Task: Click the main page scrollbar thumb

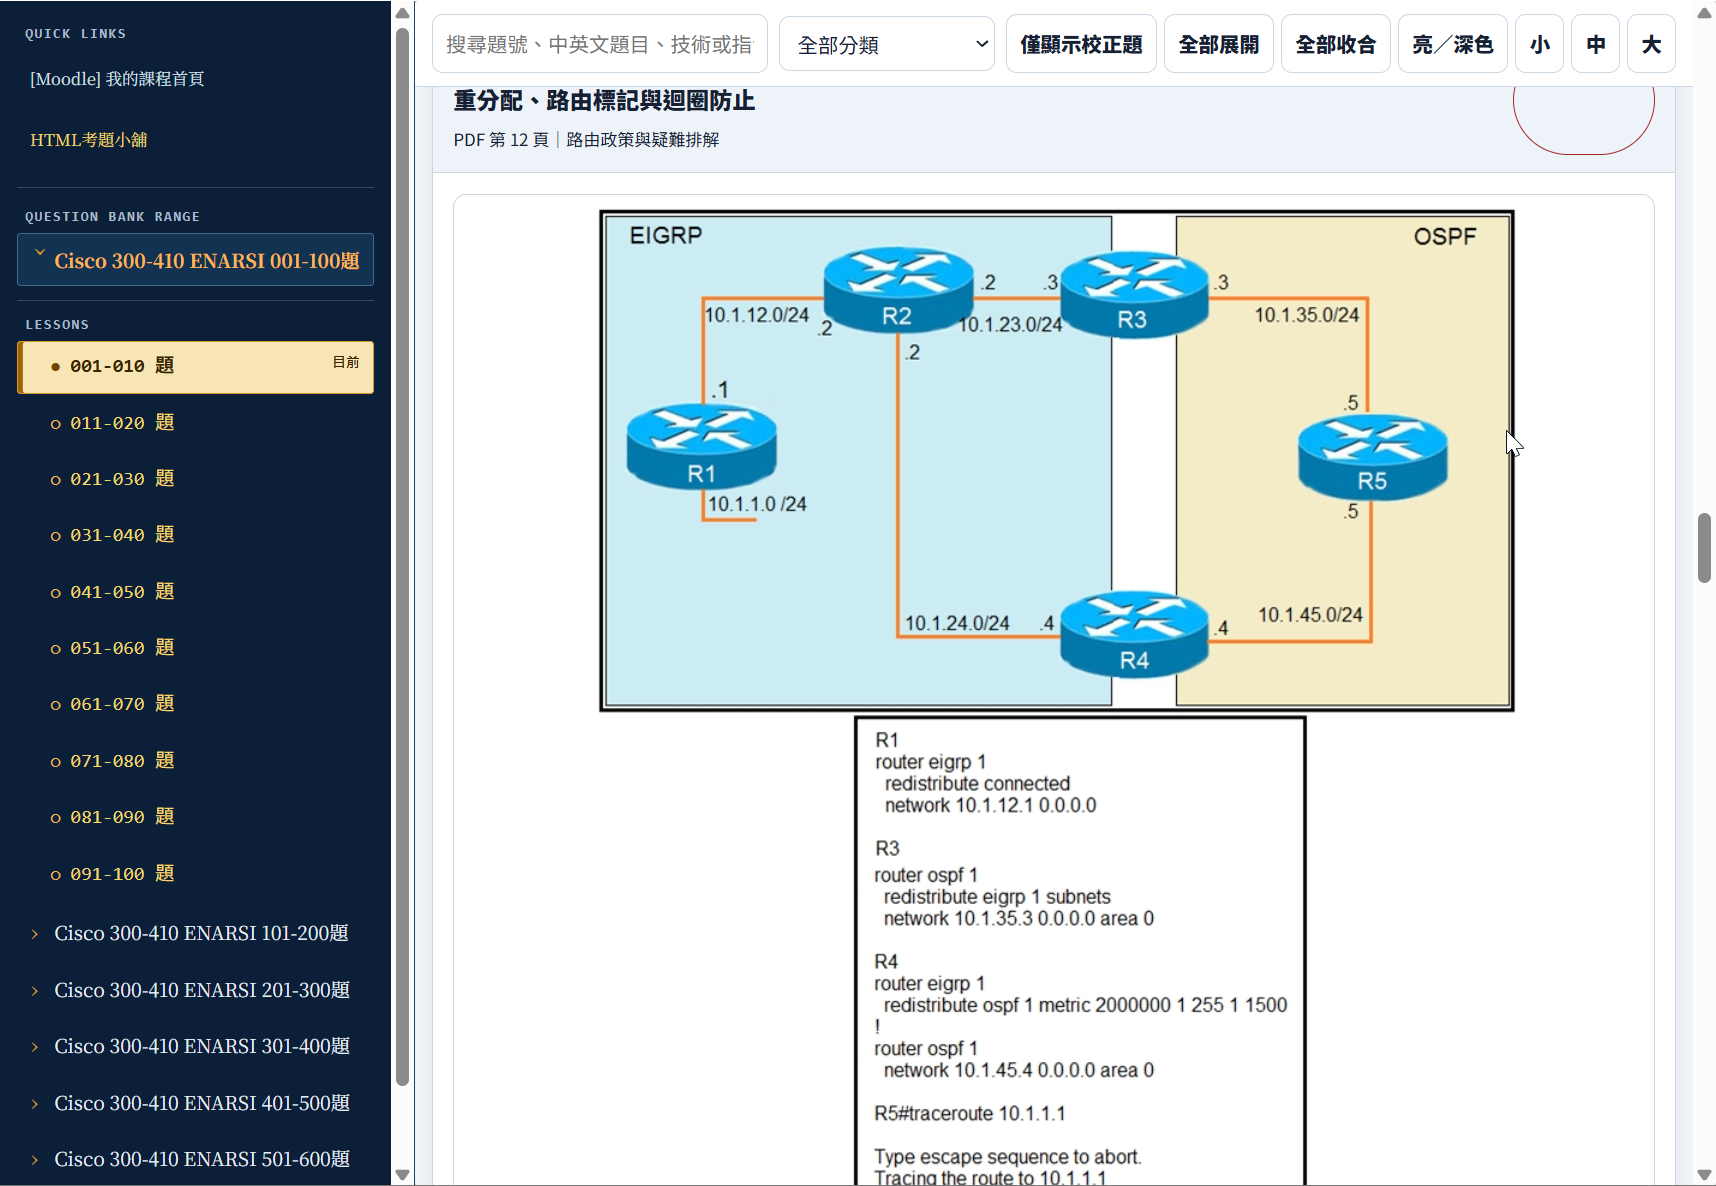Action: (x=1705, y=548)
